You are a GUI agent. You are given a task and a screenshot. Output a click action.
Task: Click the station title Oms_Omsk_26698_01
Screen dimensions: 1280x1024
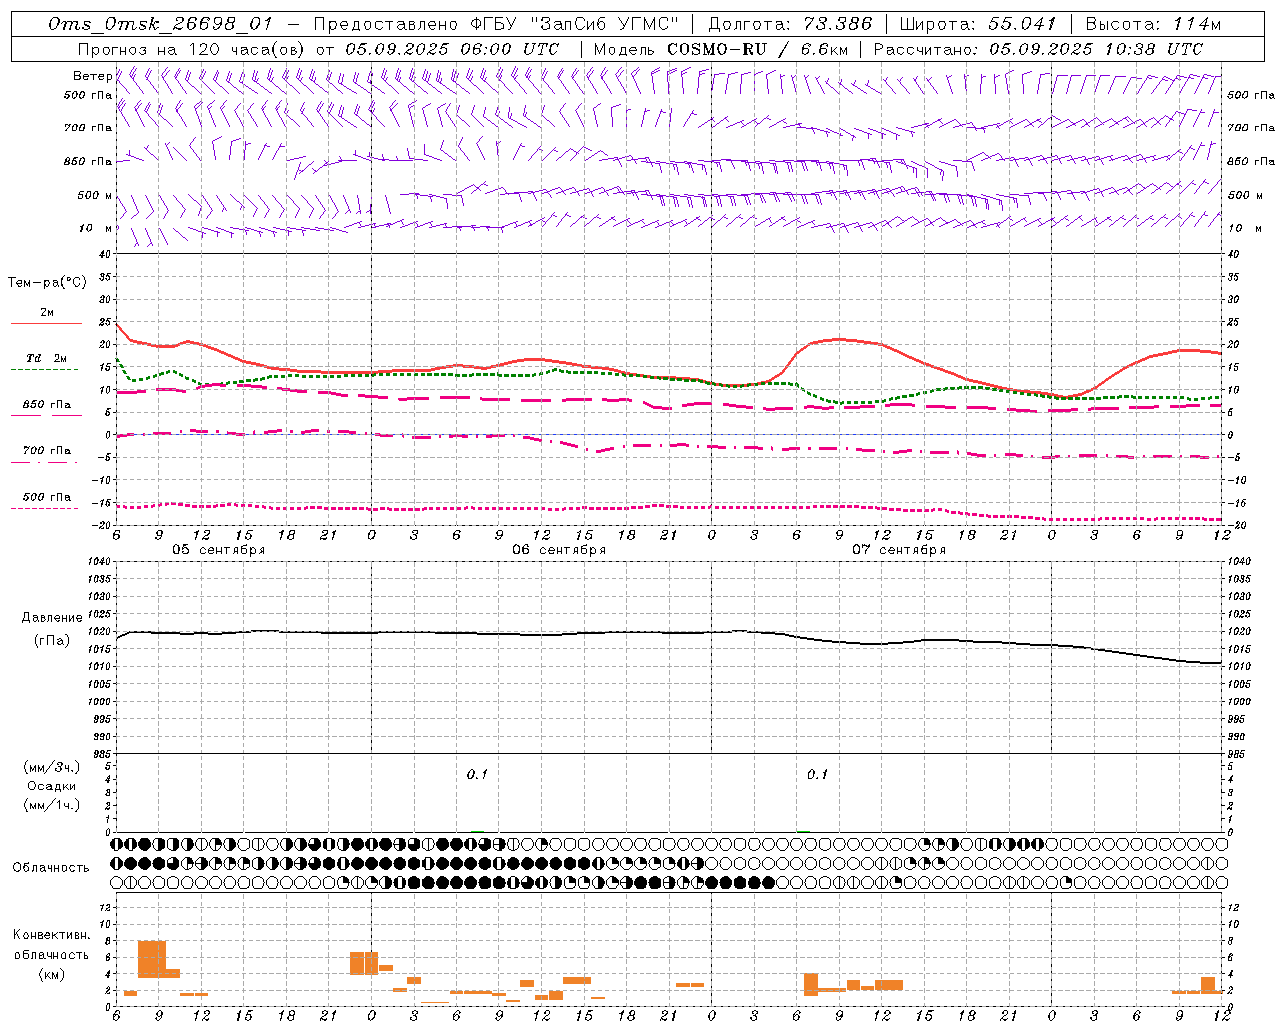pos(159,25)
